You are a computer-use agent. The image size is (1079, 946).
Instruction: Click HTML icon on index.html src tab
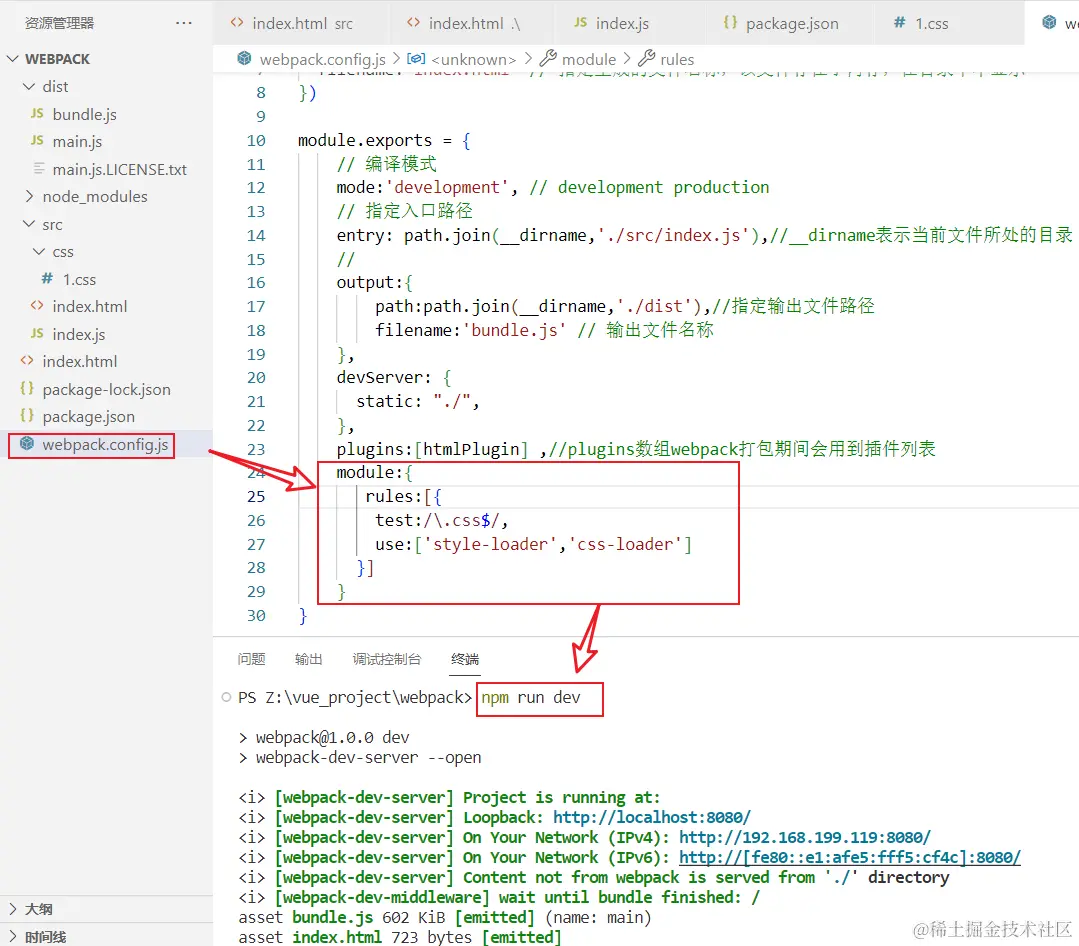[x=237, y=22]
